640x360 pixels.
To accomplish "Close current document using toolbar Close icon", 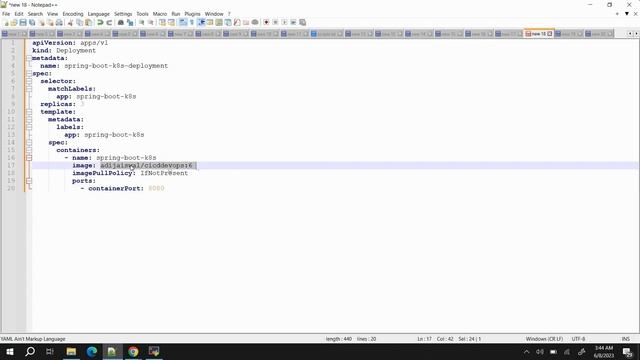I will tap(42, 22).
